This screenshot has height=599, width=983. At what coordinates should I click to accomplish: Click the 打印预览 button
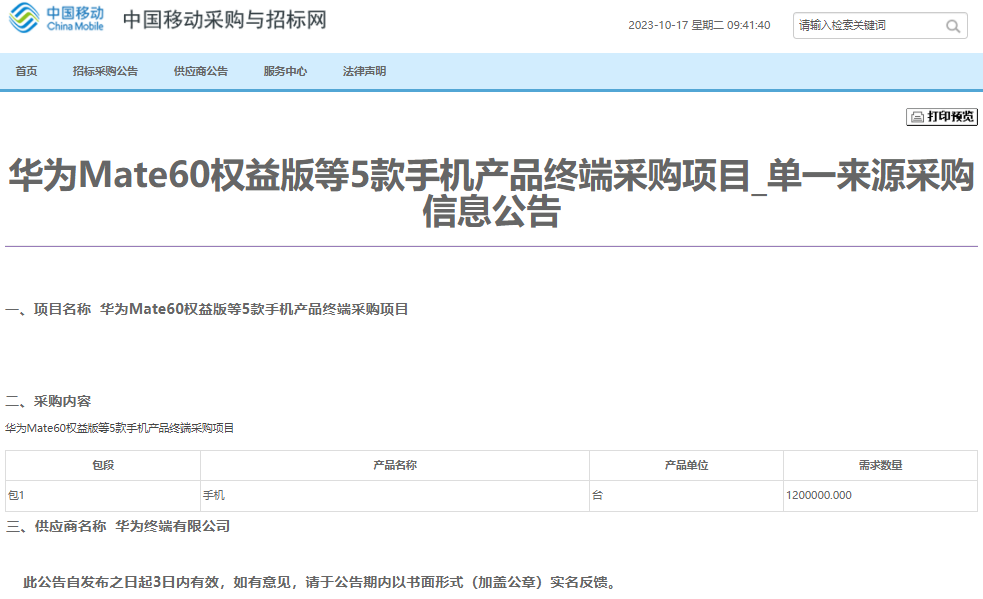pos(942,117)
